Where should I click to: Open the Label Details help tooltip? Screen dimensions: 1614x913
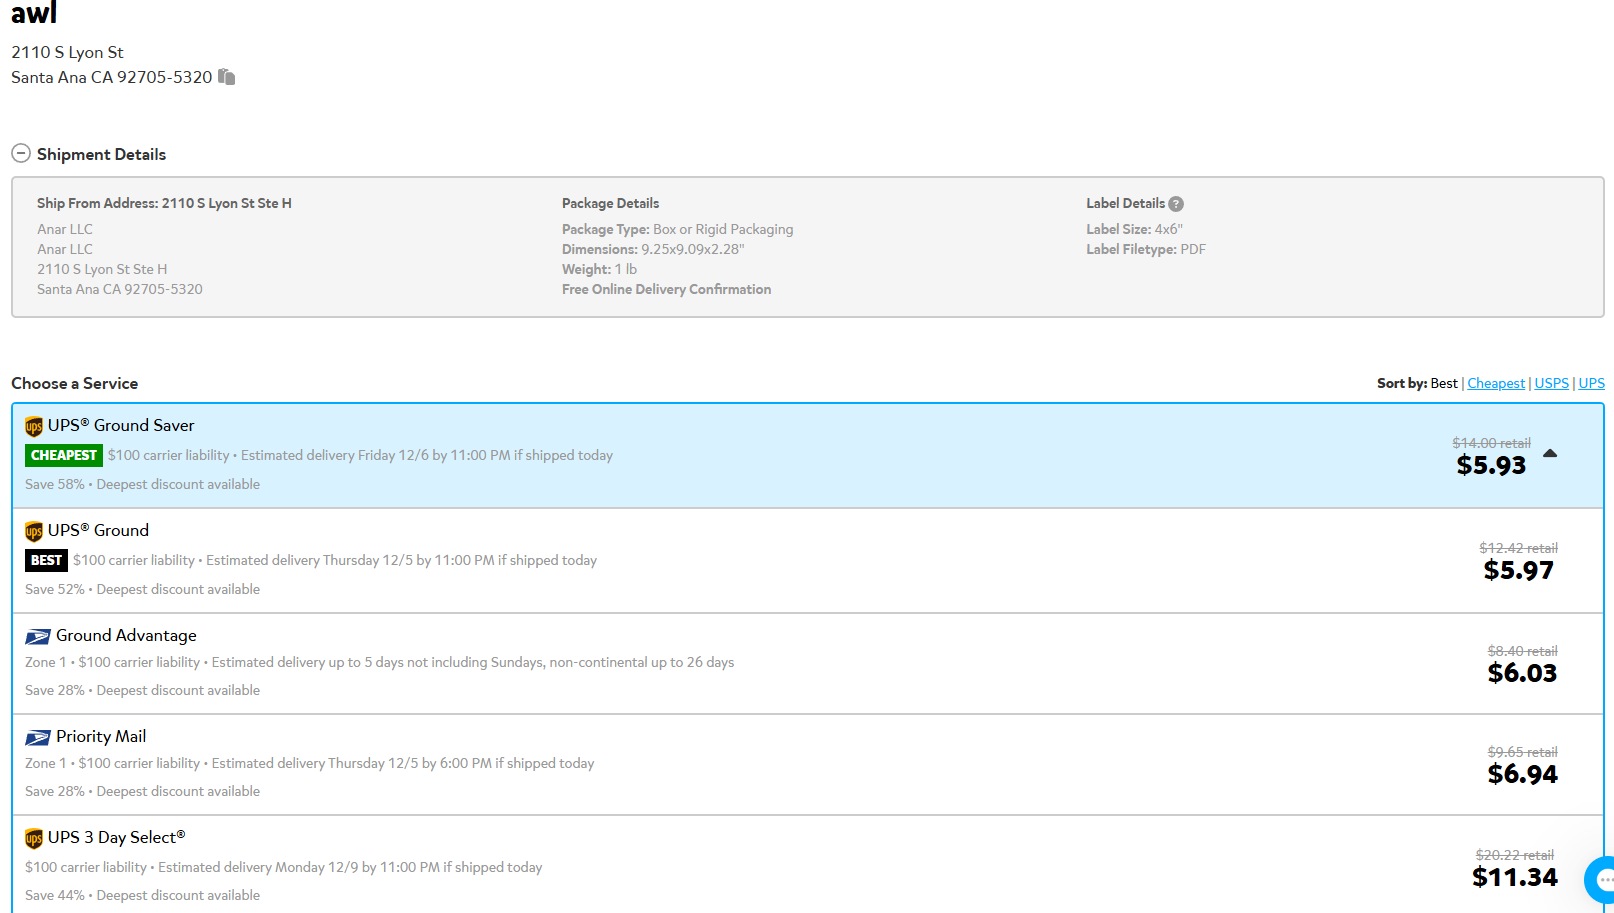click(x=1176, y=204)
